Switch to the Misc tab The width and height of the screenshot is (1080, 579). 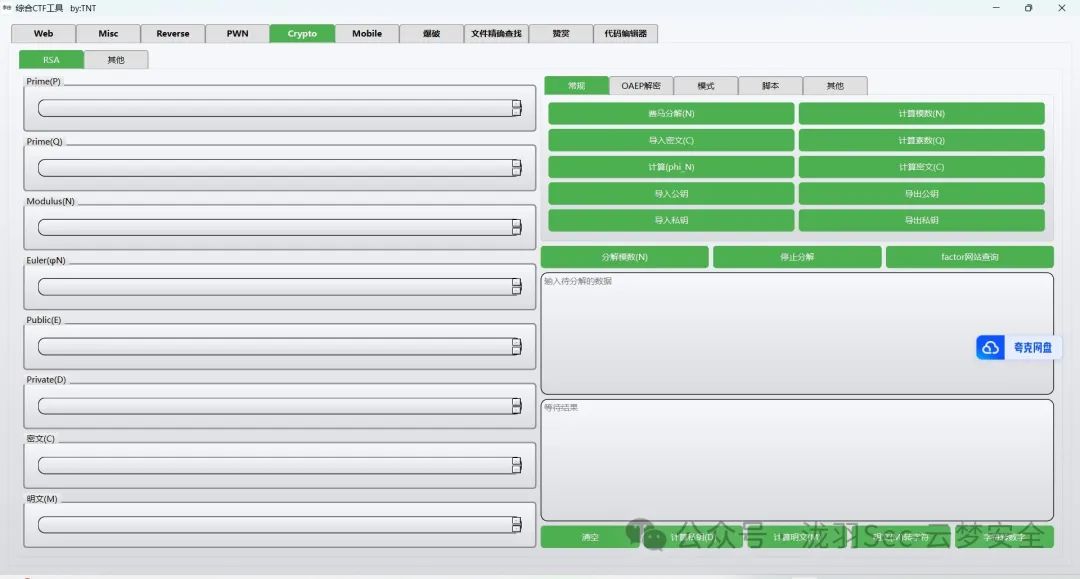[108, 34]
